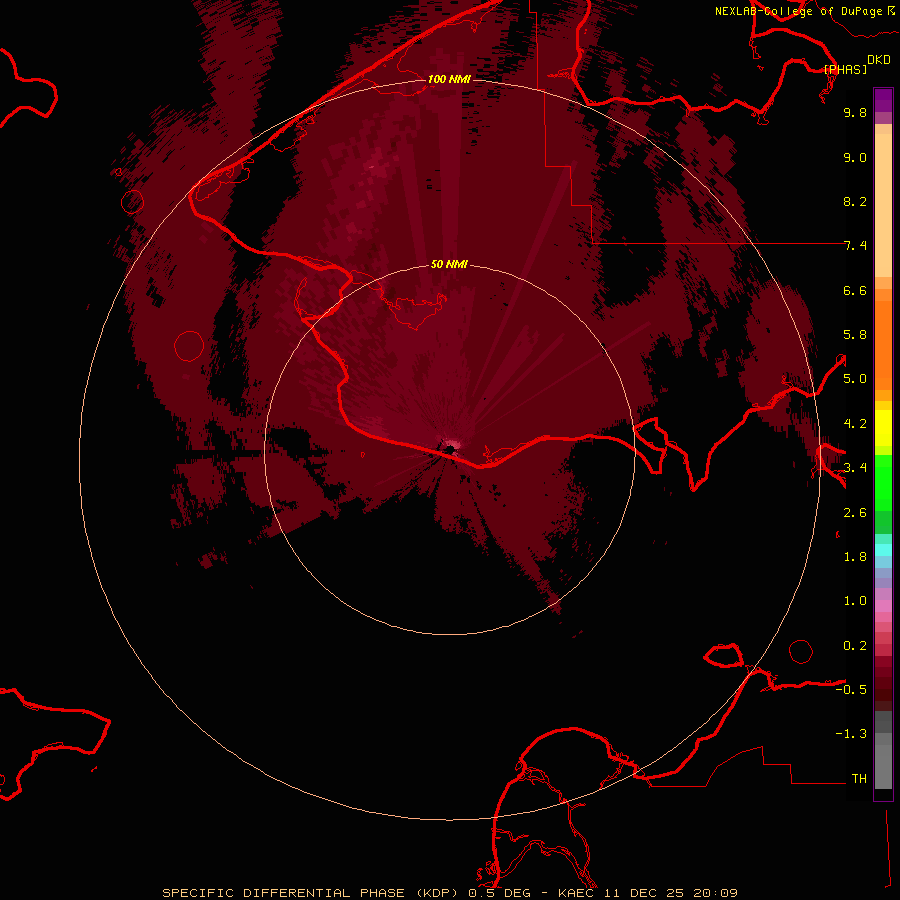900x900 pixels.
Task: Pick the yellow segment of the color bar
Action: pos(883,428)
